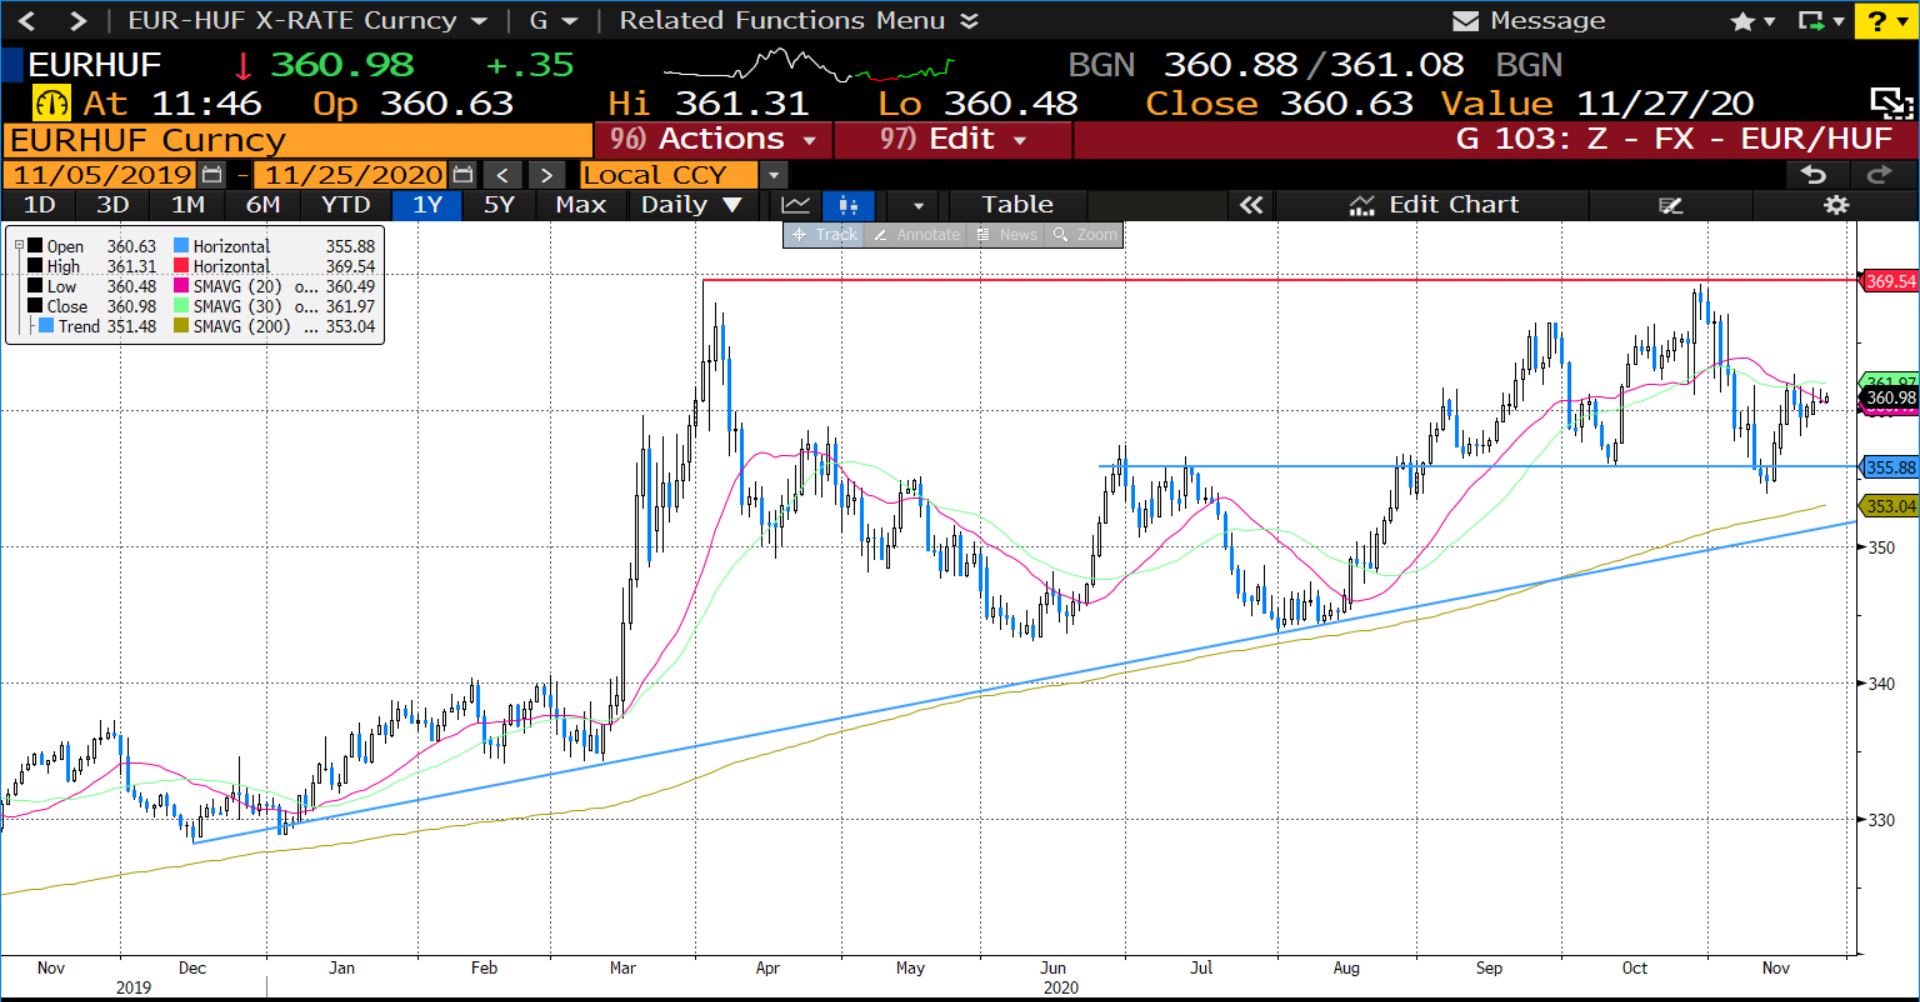Click the blue 355.88 axis price label
Viewport: 1920px width, 1002px height.
(1889, 467)
